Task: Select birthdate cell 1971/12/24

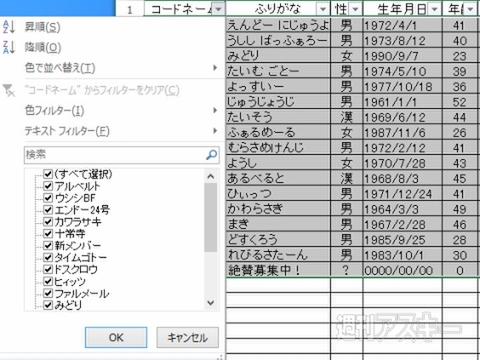Action: tap(402, 194)
